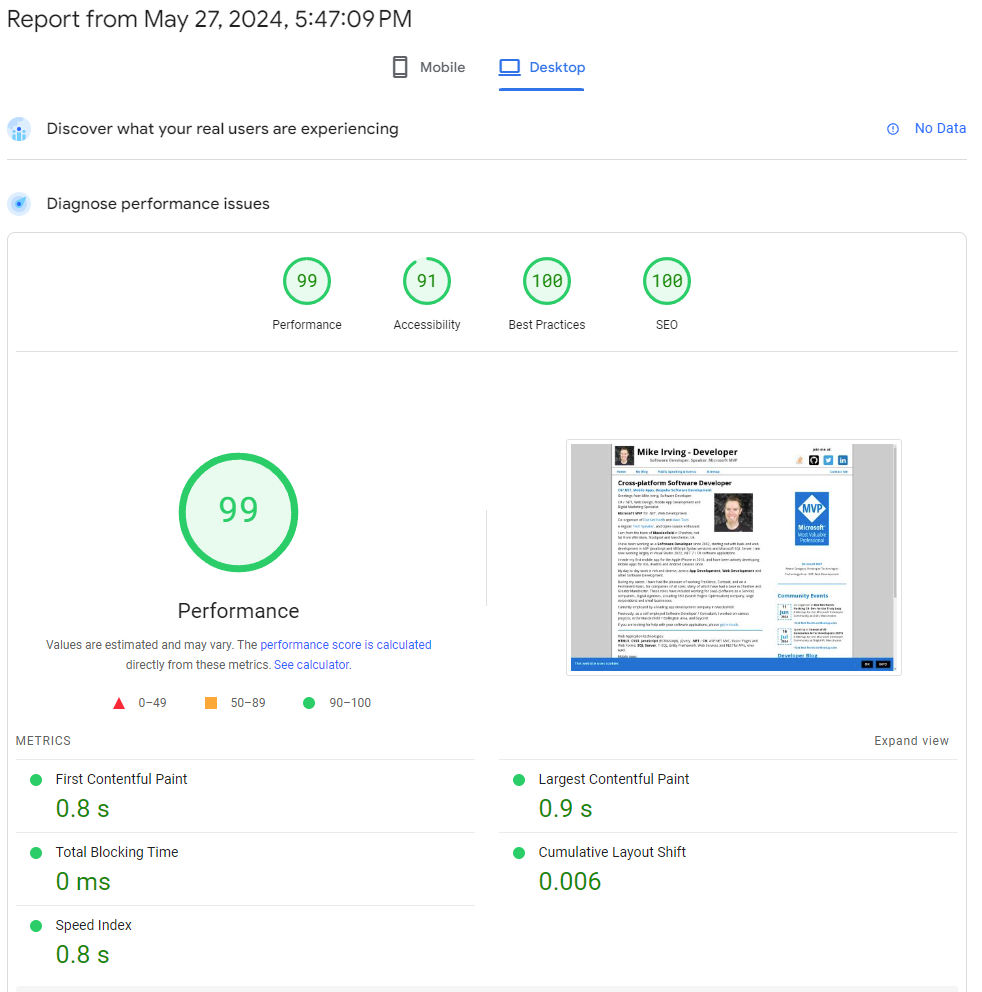
Task: Open the No Data link
Action: (x=940, y=128)
